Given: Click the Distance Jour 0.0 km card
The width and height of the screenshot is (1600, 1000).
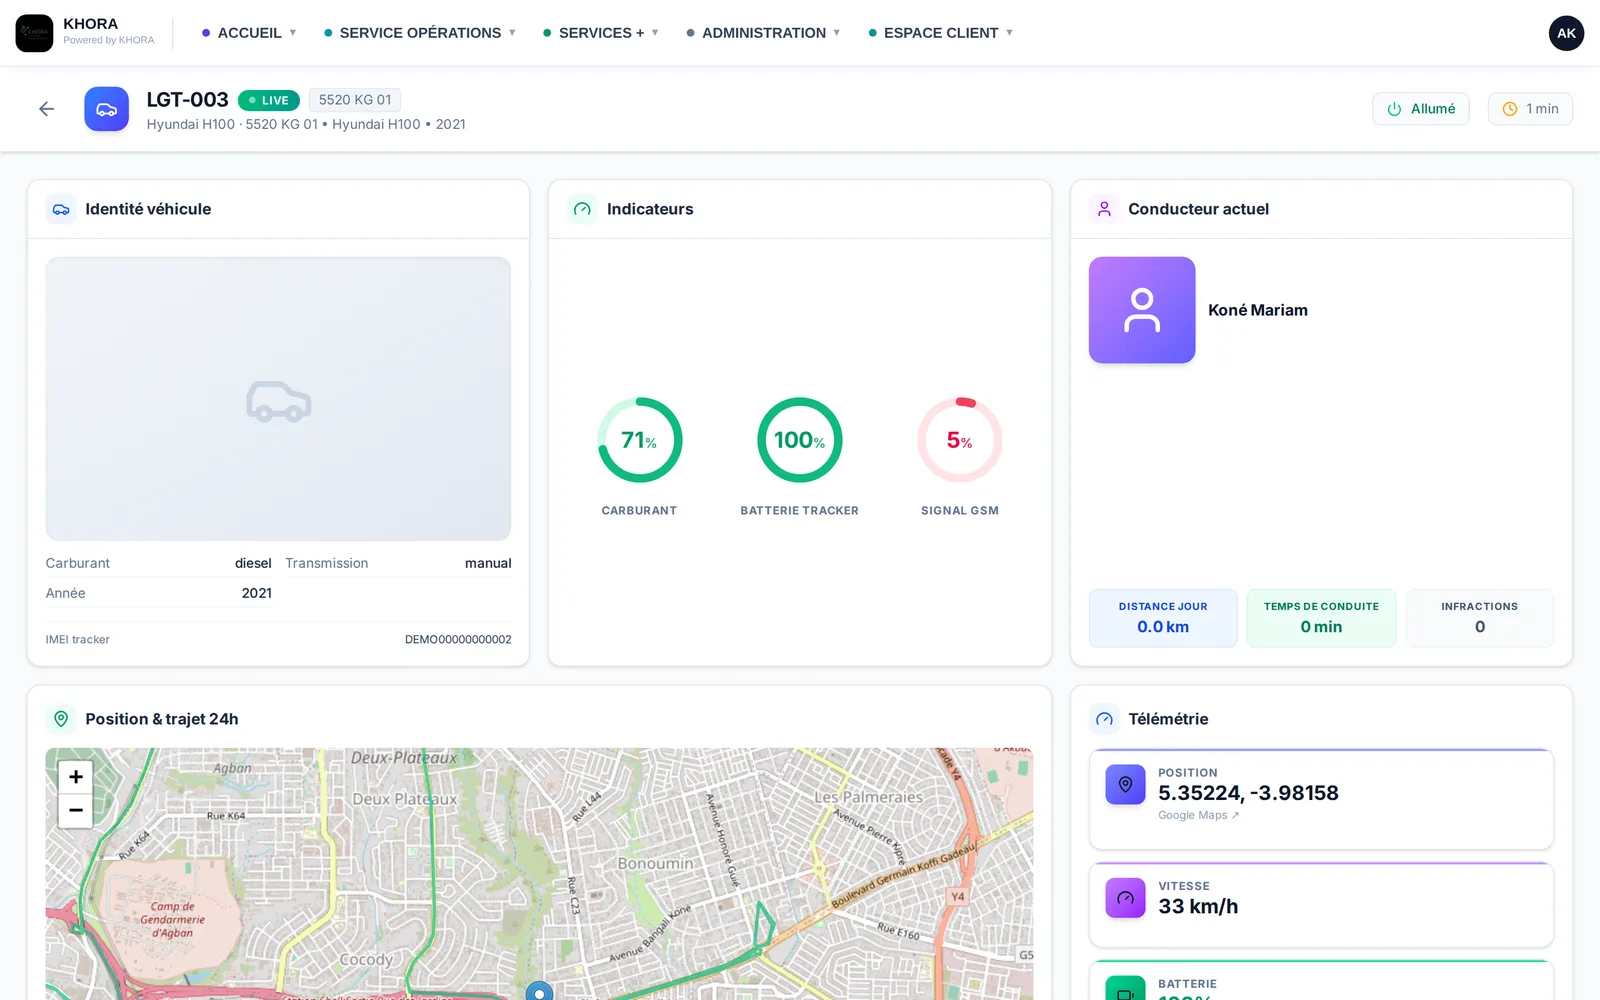Looking at the screenshot, I should [x=1163, y=618].
